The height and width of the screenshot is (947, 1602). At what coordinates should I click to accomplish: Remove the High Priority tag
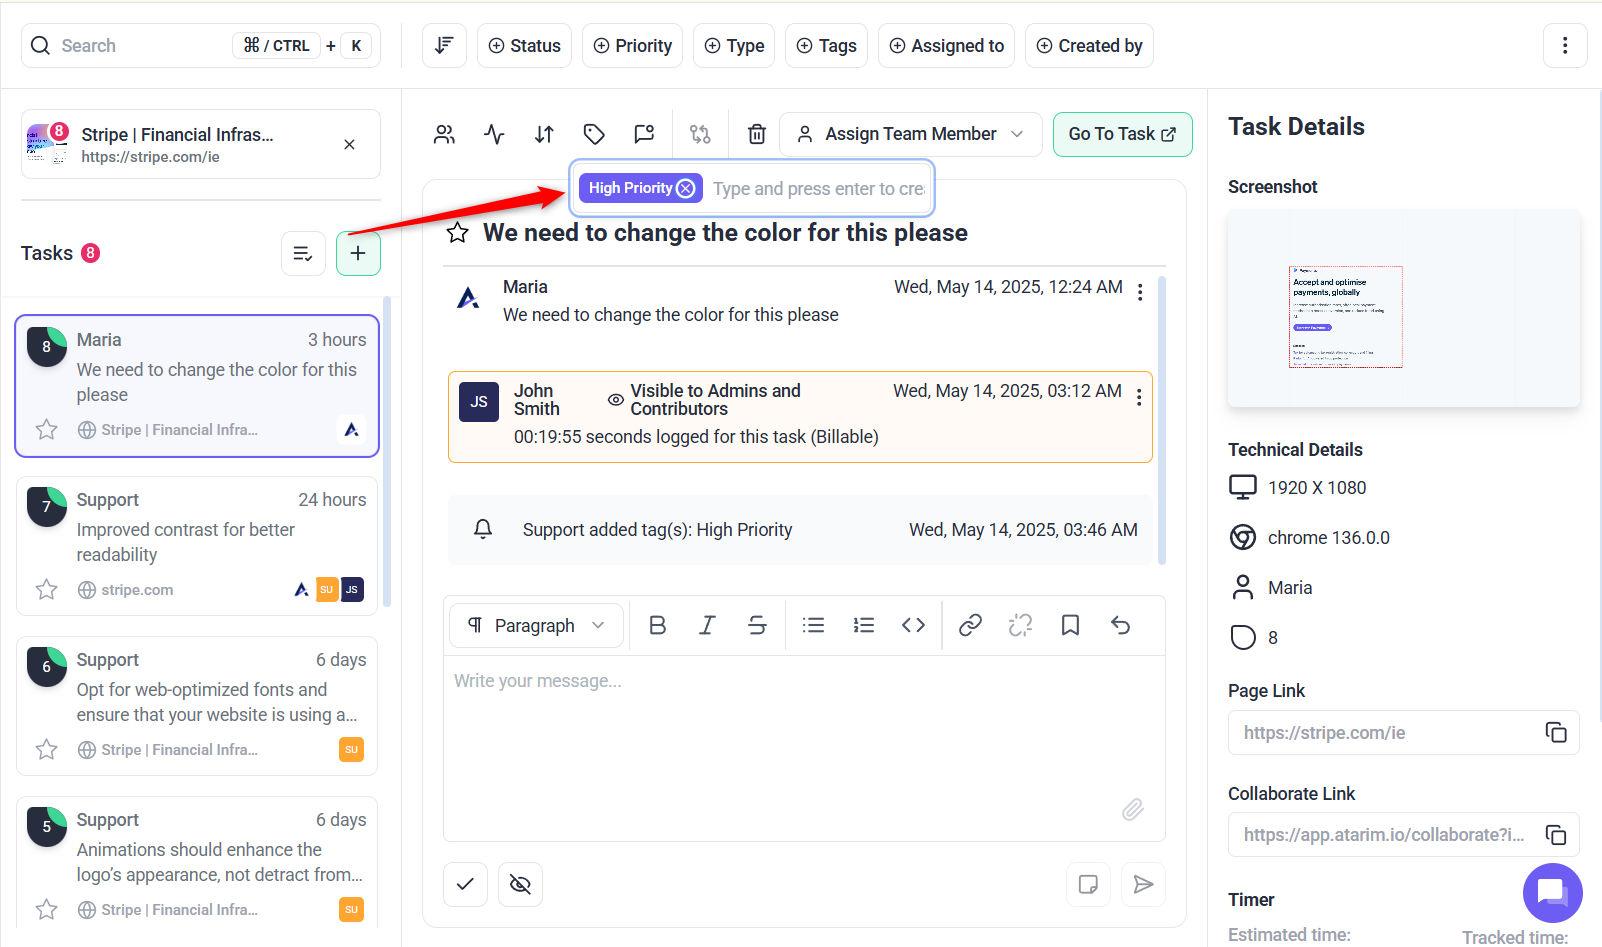pos(685,188)
